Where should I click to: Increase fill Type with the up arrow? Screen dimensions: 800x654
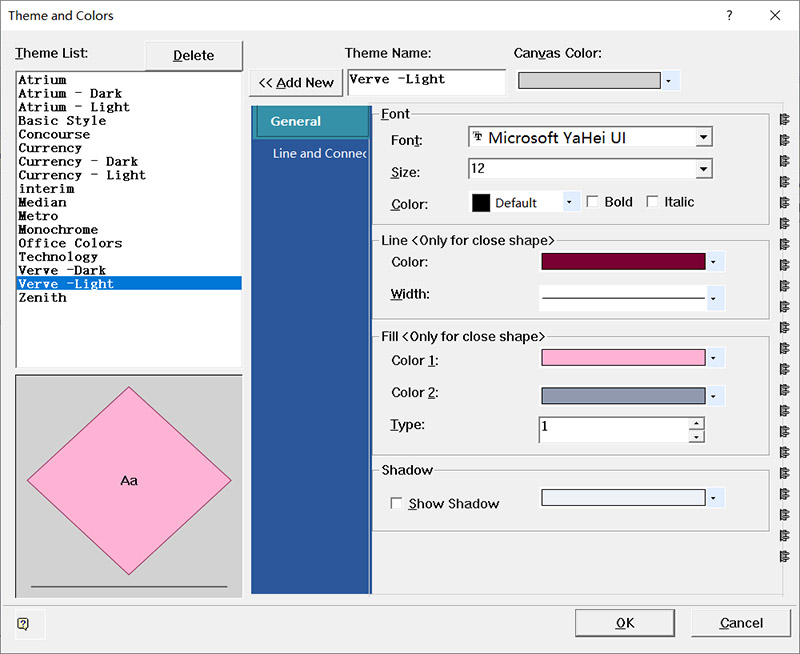tap(696, 423)
